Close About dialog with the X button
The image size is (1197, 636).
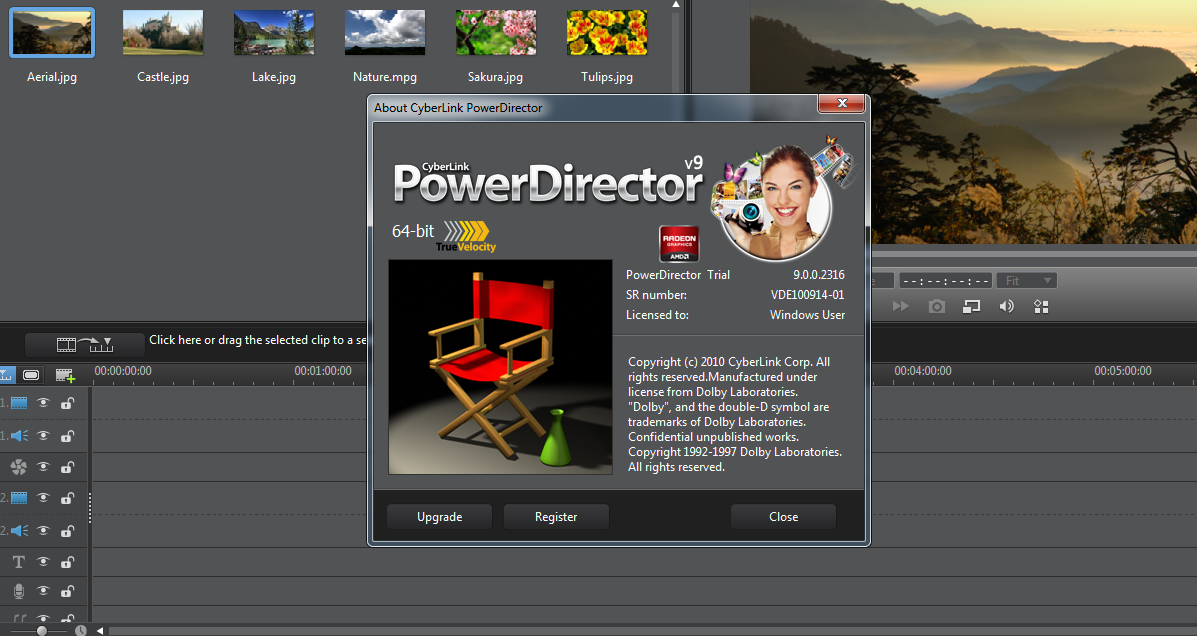pyautogui.click(x=841, y=103)
